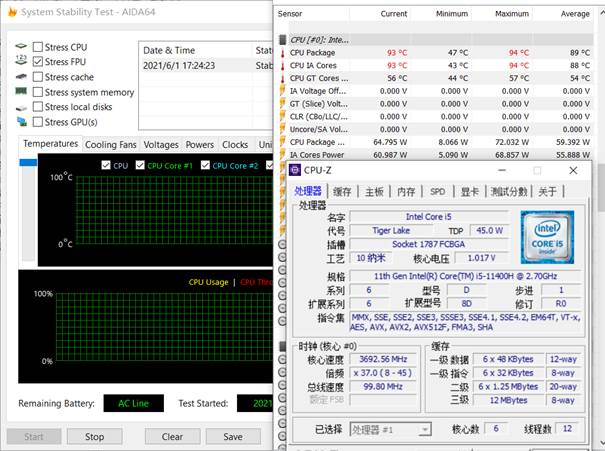Open CPU-Z SPD tab
This screenshot has width=605, height=451.
(438, 191)
